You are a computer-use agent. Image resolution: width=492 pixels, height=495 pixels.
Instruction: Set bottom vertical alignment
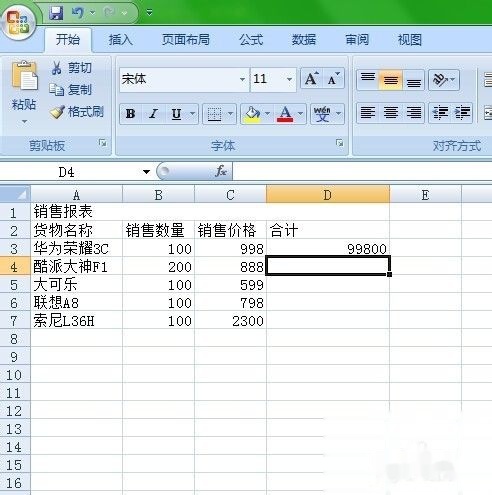pos(413,80)
